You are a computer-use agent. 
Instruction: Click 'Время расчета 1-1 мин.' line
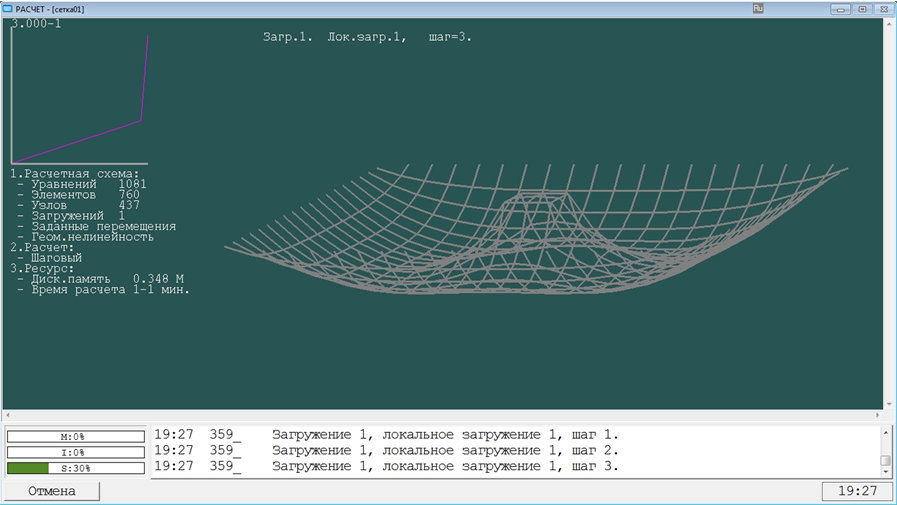click(104, 289)
